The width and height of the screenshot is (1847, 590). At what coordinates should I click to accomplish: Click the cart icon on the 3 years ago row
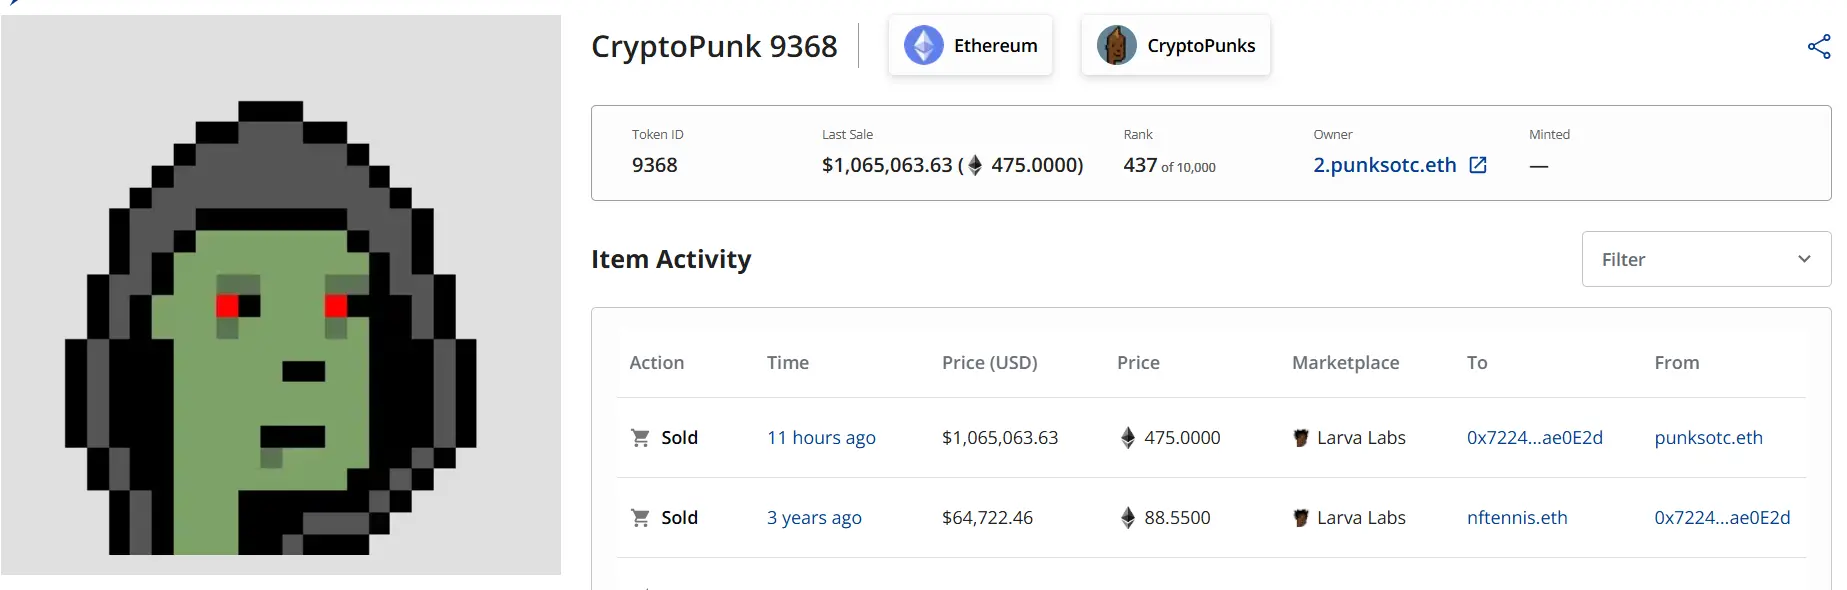point(639,518)
